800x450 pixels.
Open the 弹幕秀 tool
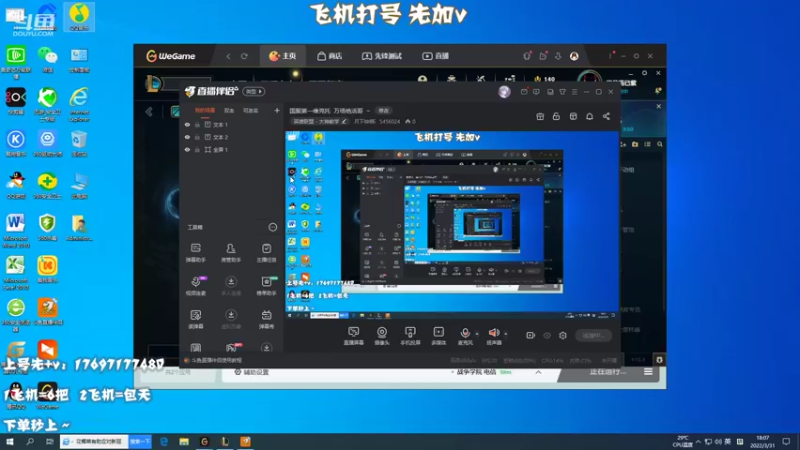pyautogui.click(x=266, y=319)
